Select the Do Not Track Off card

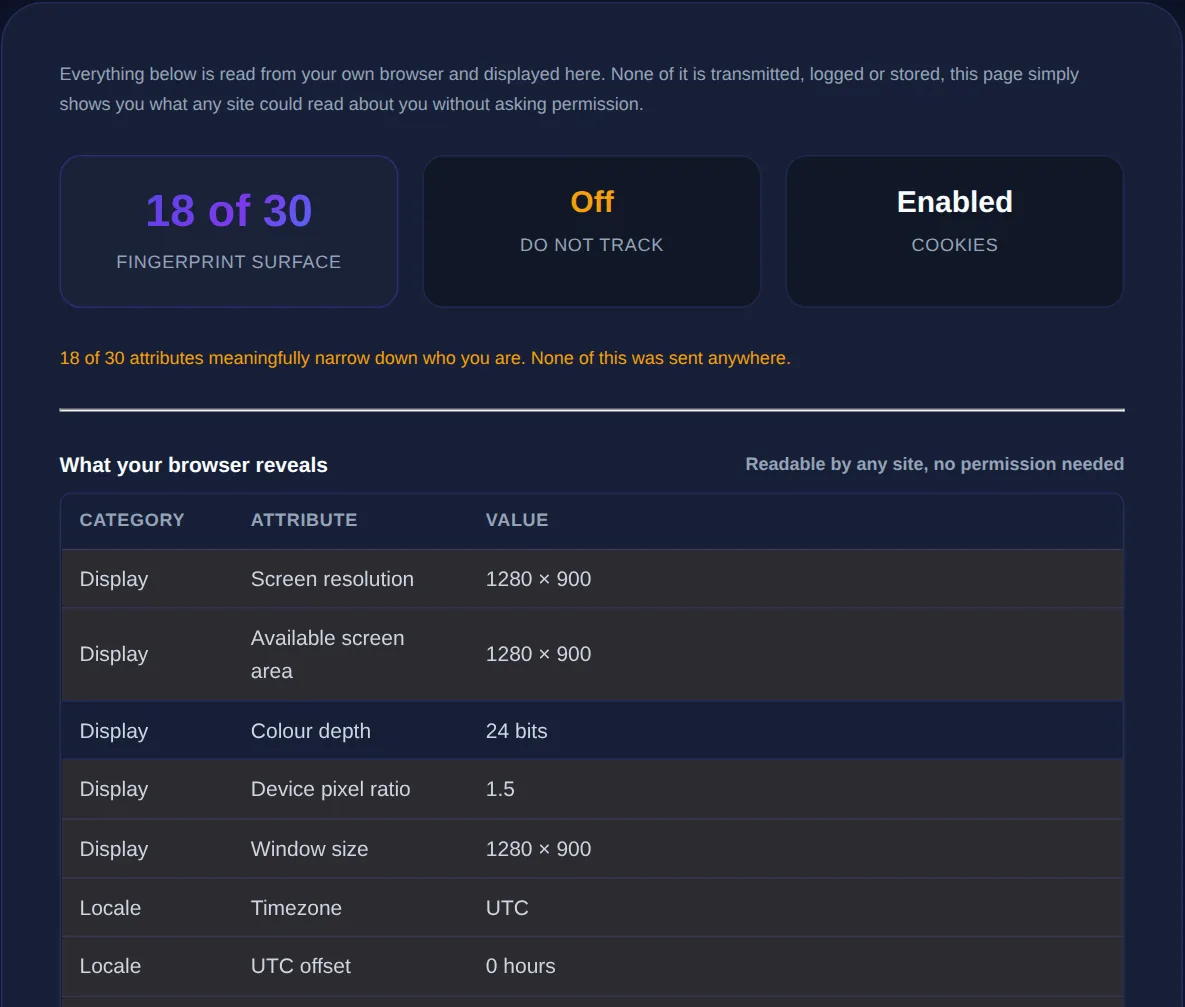click(592, 231)
